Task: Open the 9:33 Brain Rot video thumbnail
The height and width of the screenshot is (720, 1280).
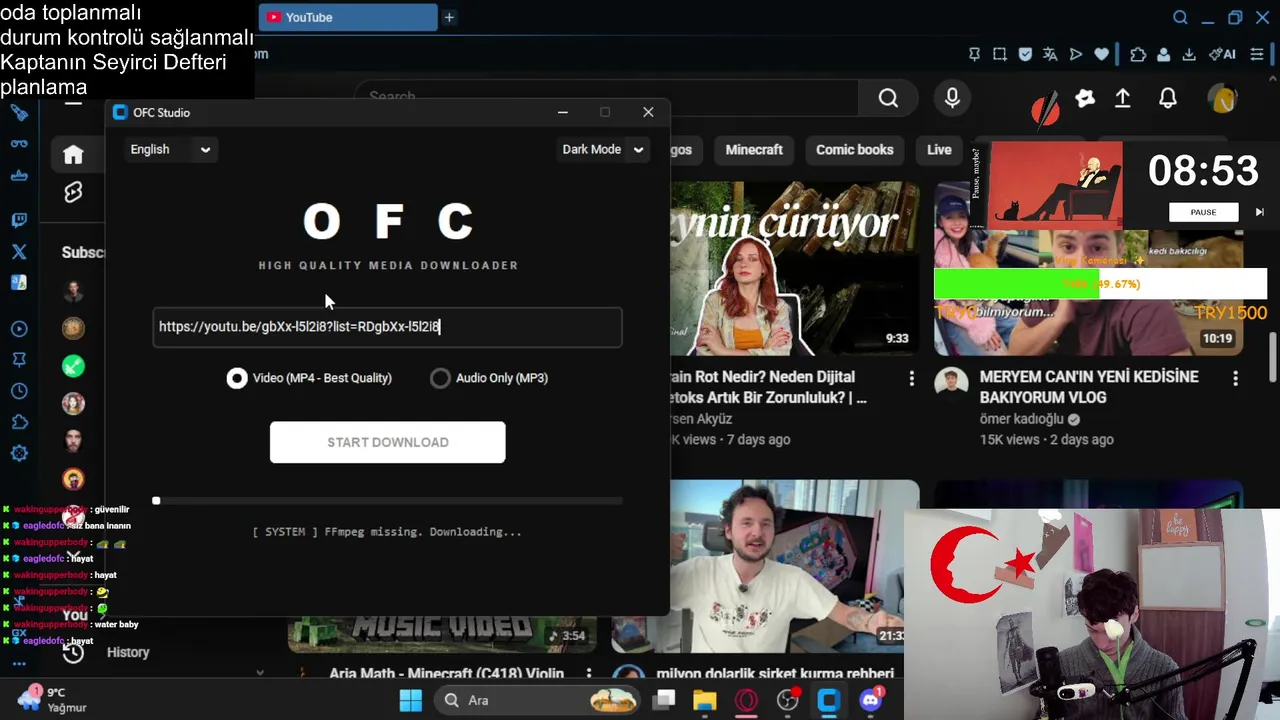Action: click(794, 268)
